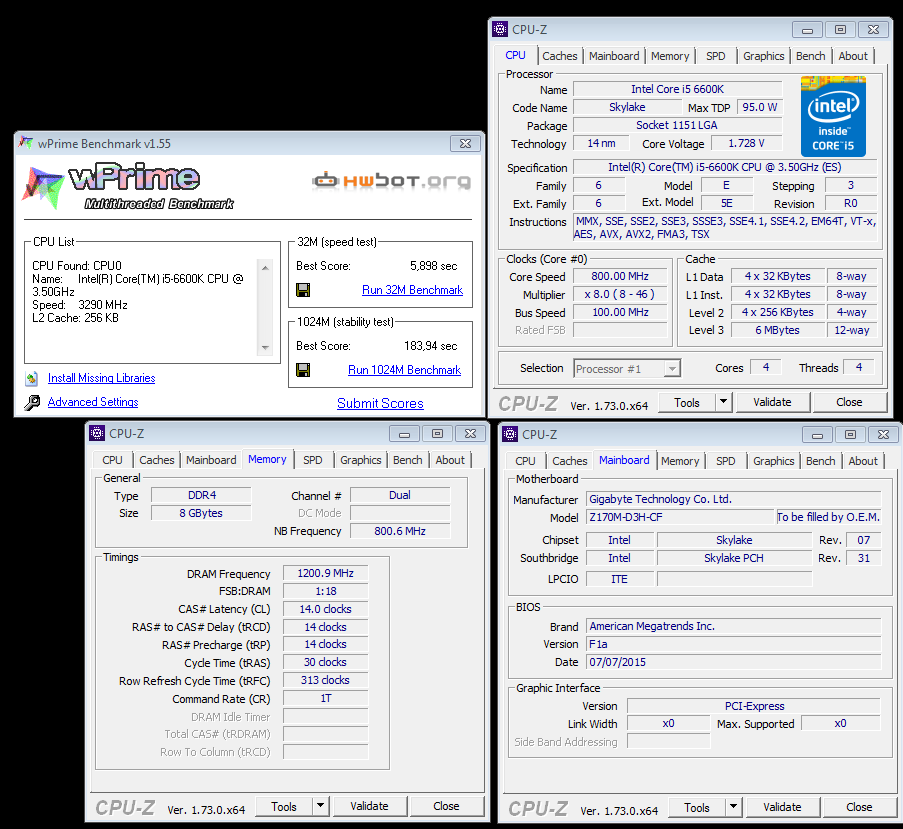Click the CPU-Z icon in the CPU window title bar
Screen dimensions: 903x829
[x=500, y=29]
